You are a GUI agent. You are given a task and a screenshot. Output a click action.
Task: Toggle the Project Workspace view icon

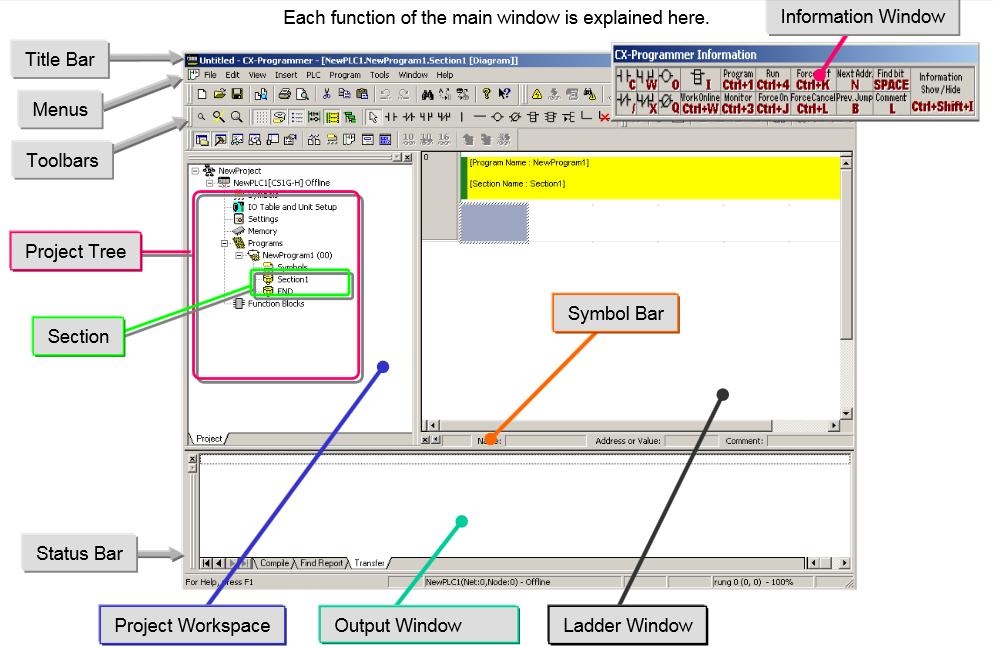coord(202,139)
